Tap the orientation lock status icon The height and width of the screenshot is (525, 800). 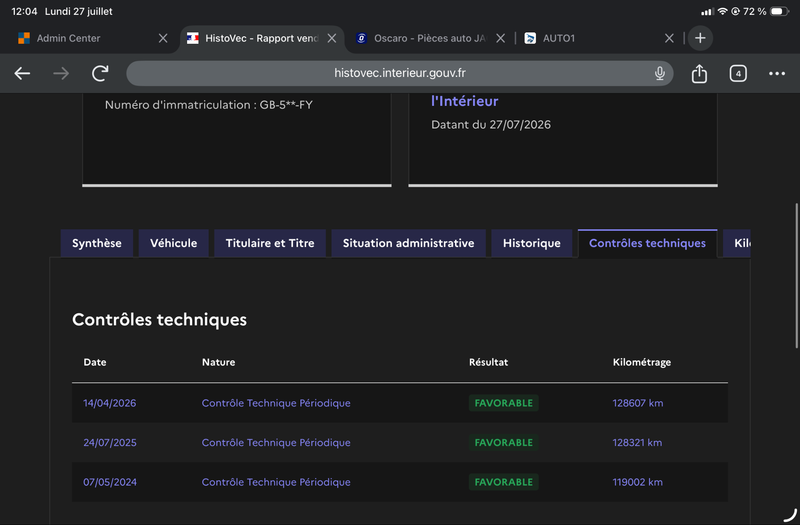[x=735, y=11]
